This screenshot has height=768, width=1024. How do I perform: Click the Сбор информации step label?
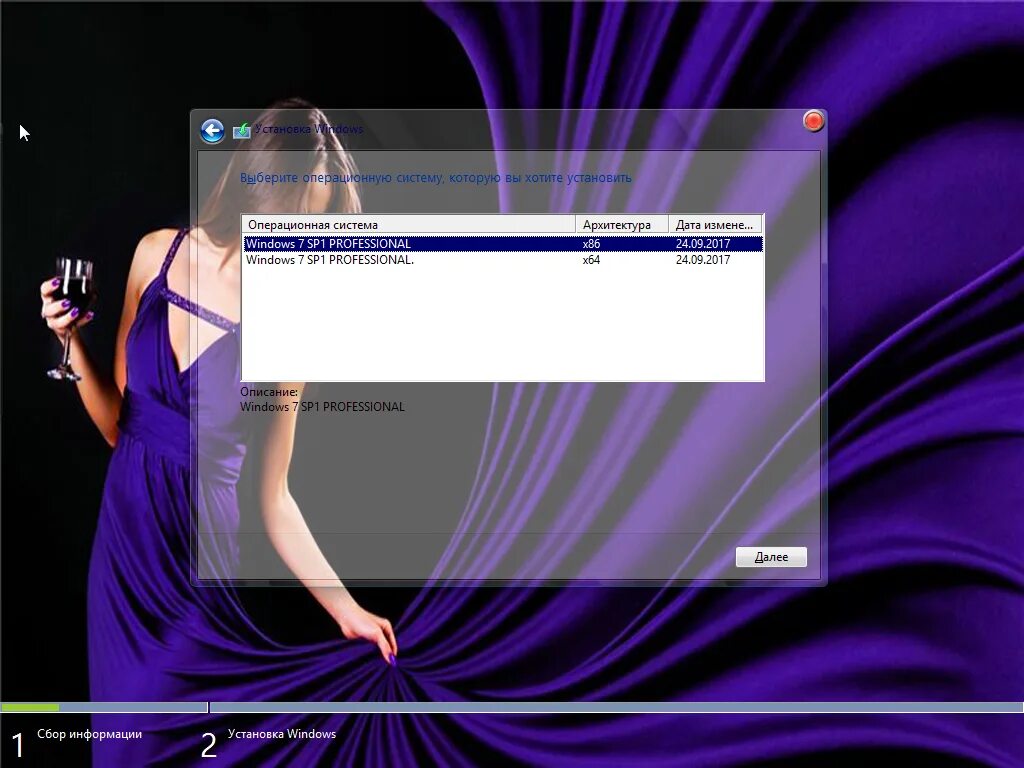pos(89,734)
